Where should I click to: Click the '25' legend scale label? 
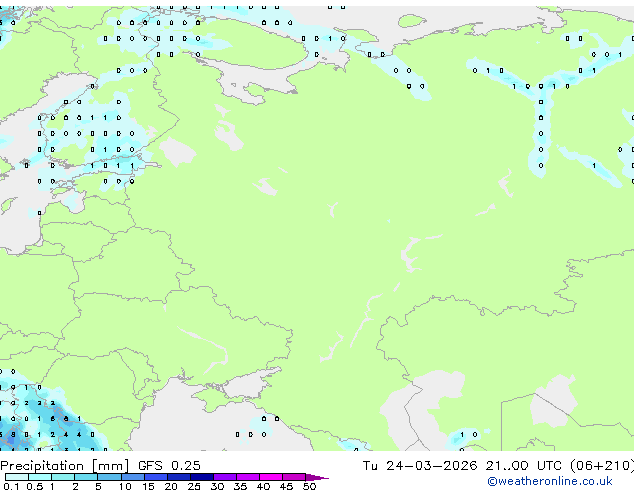click(x=194, y=486)
